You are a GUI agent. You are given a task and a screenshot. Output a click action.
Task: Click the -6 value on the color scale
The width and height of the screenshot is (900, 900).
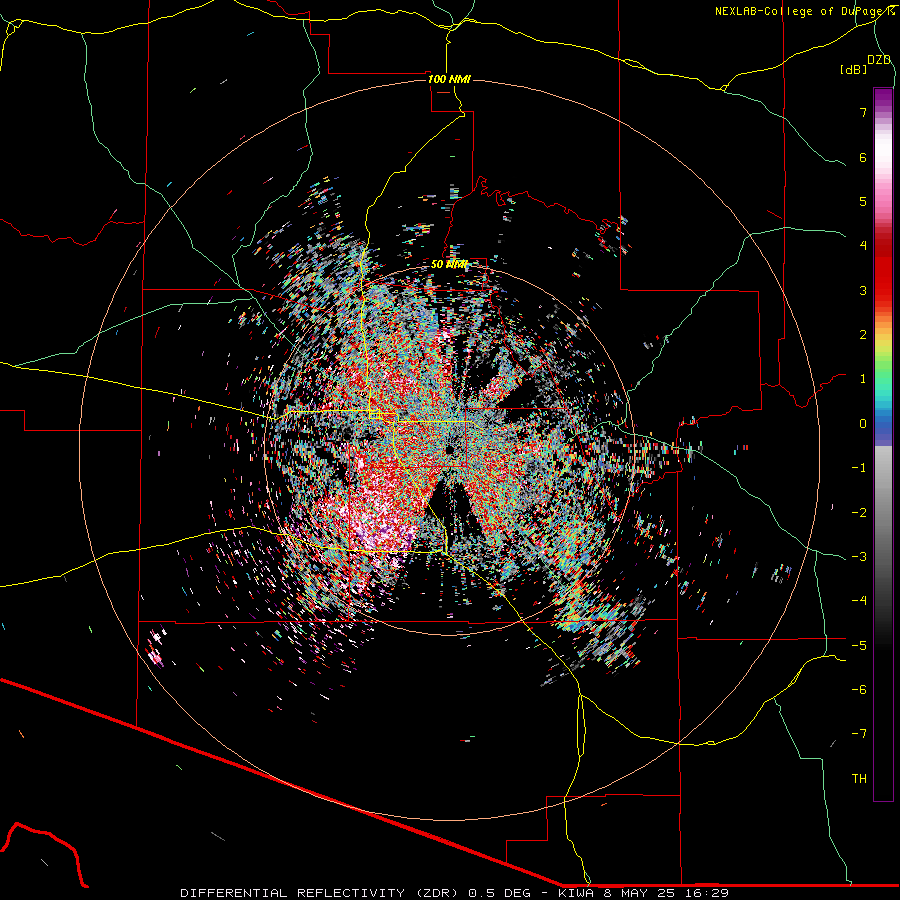point(859,689)
